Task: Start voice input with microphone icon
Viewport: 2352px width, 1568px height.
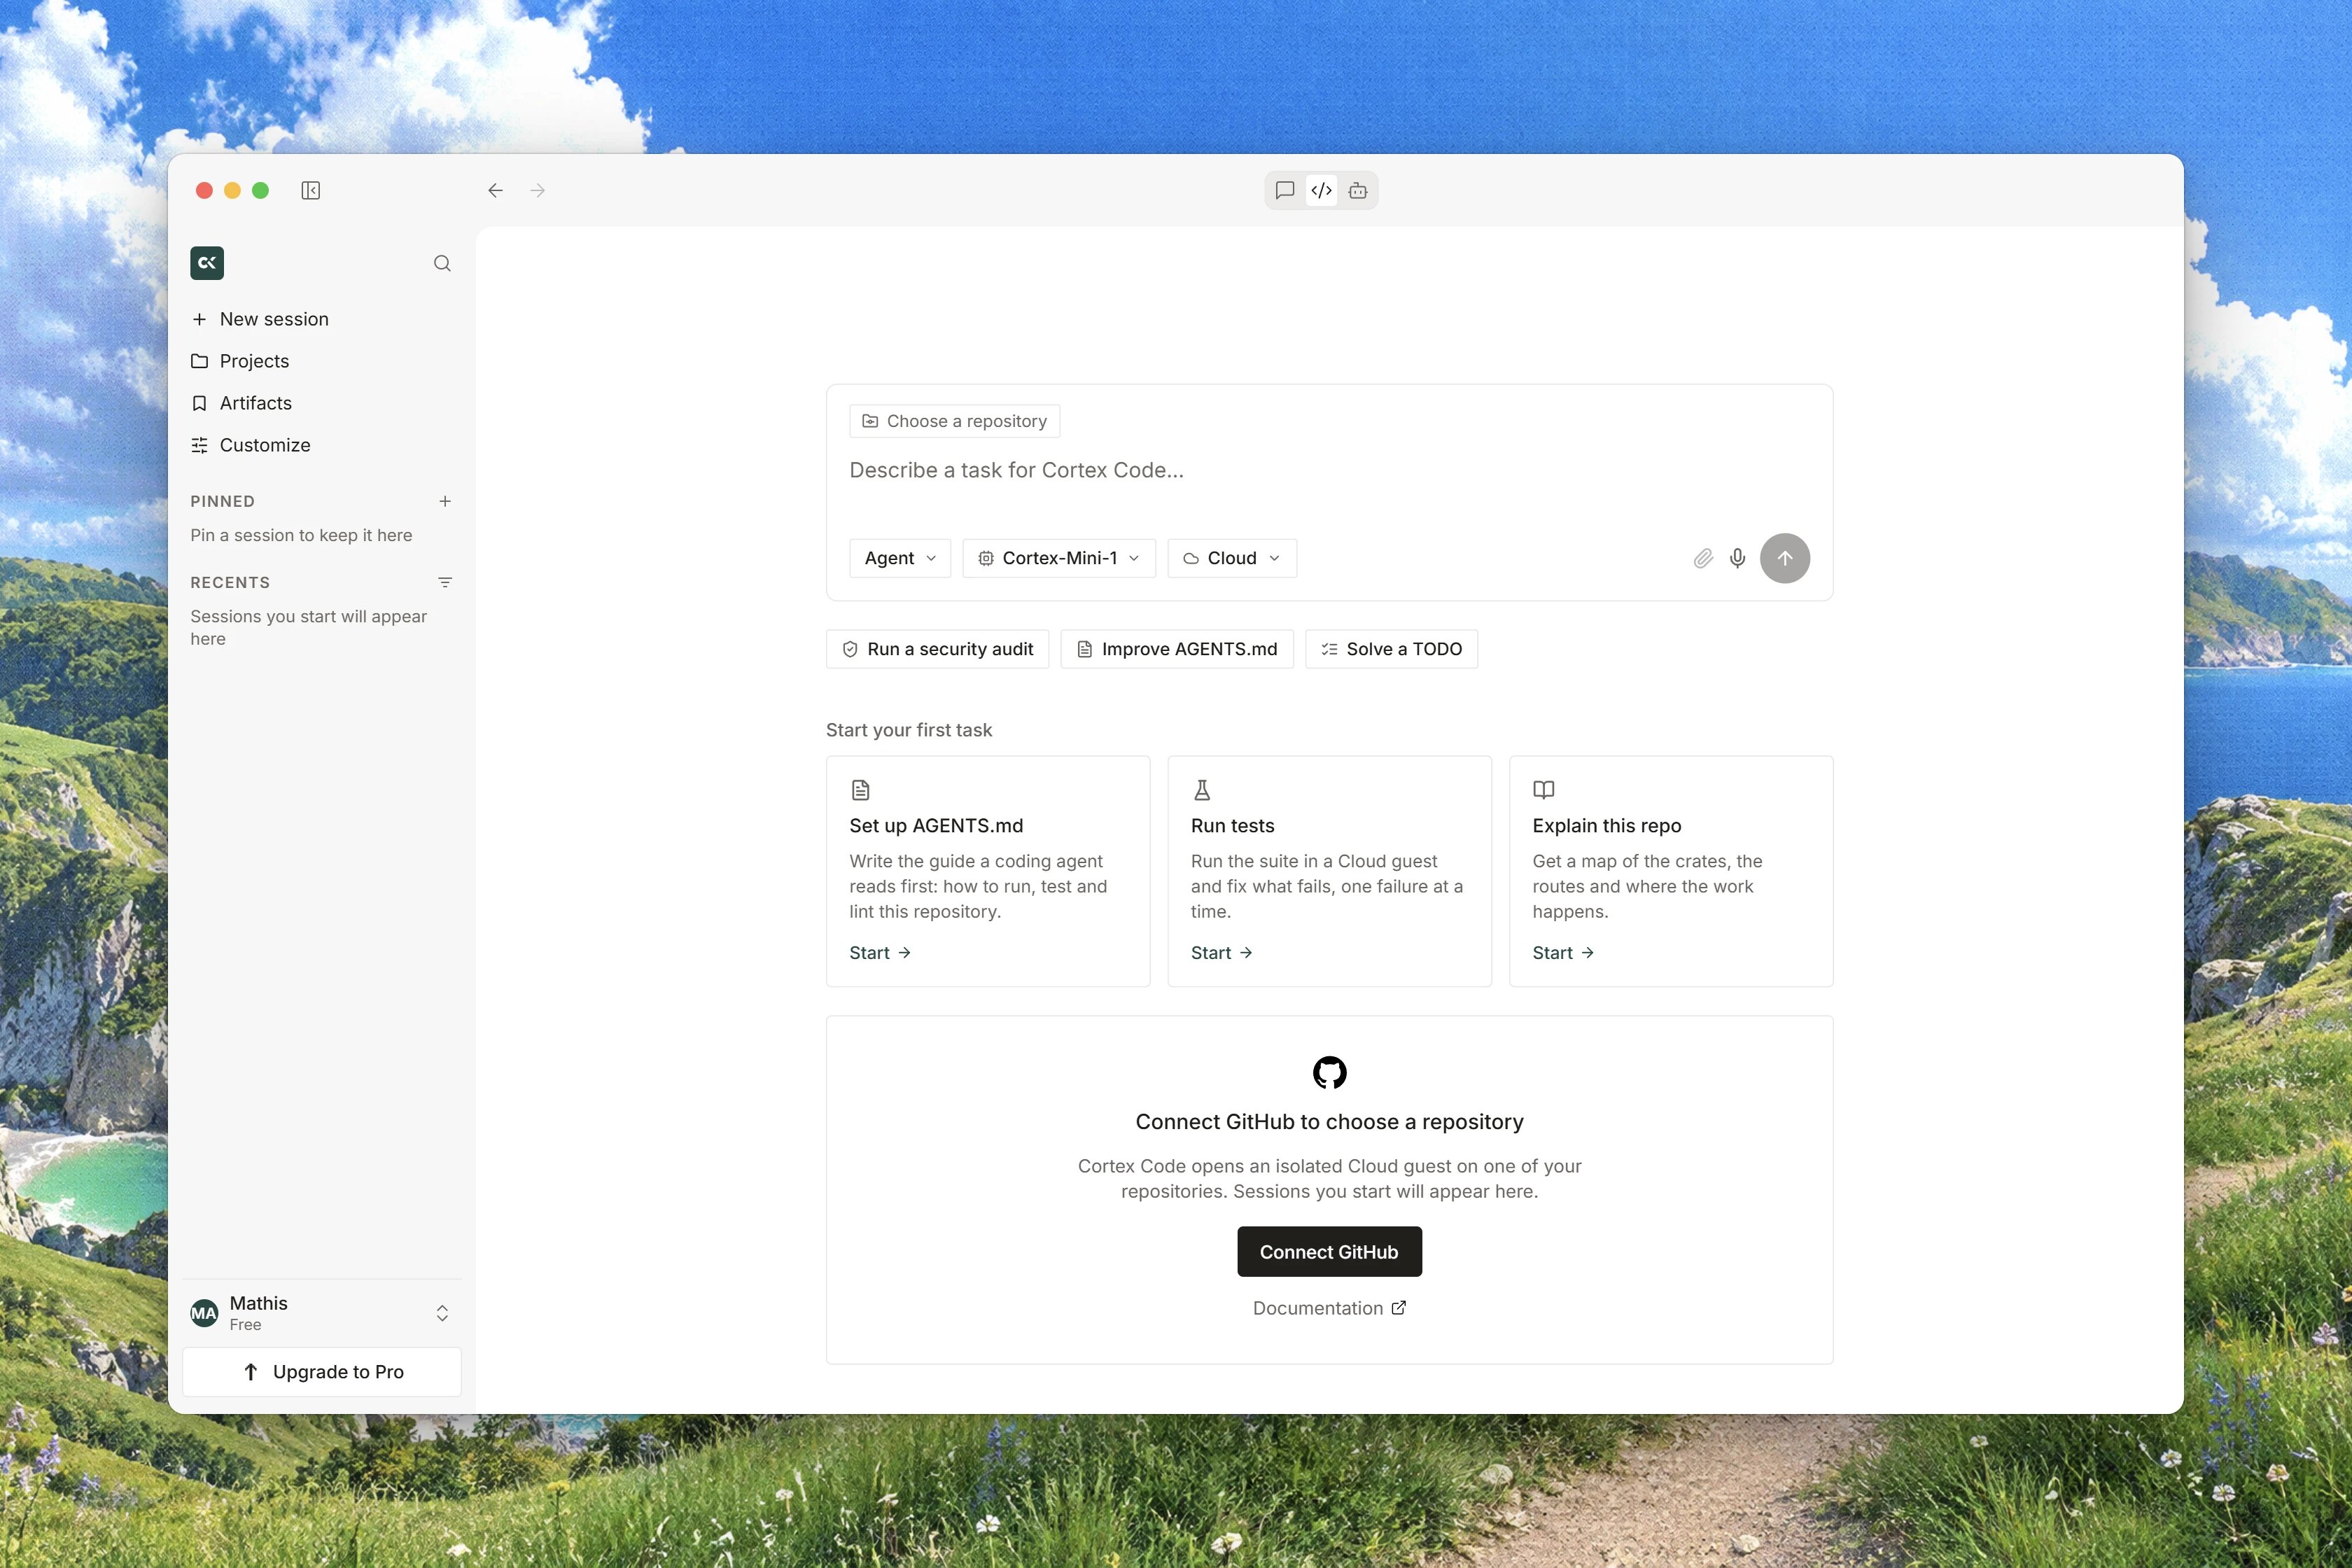Action: tap(1738, 558)
